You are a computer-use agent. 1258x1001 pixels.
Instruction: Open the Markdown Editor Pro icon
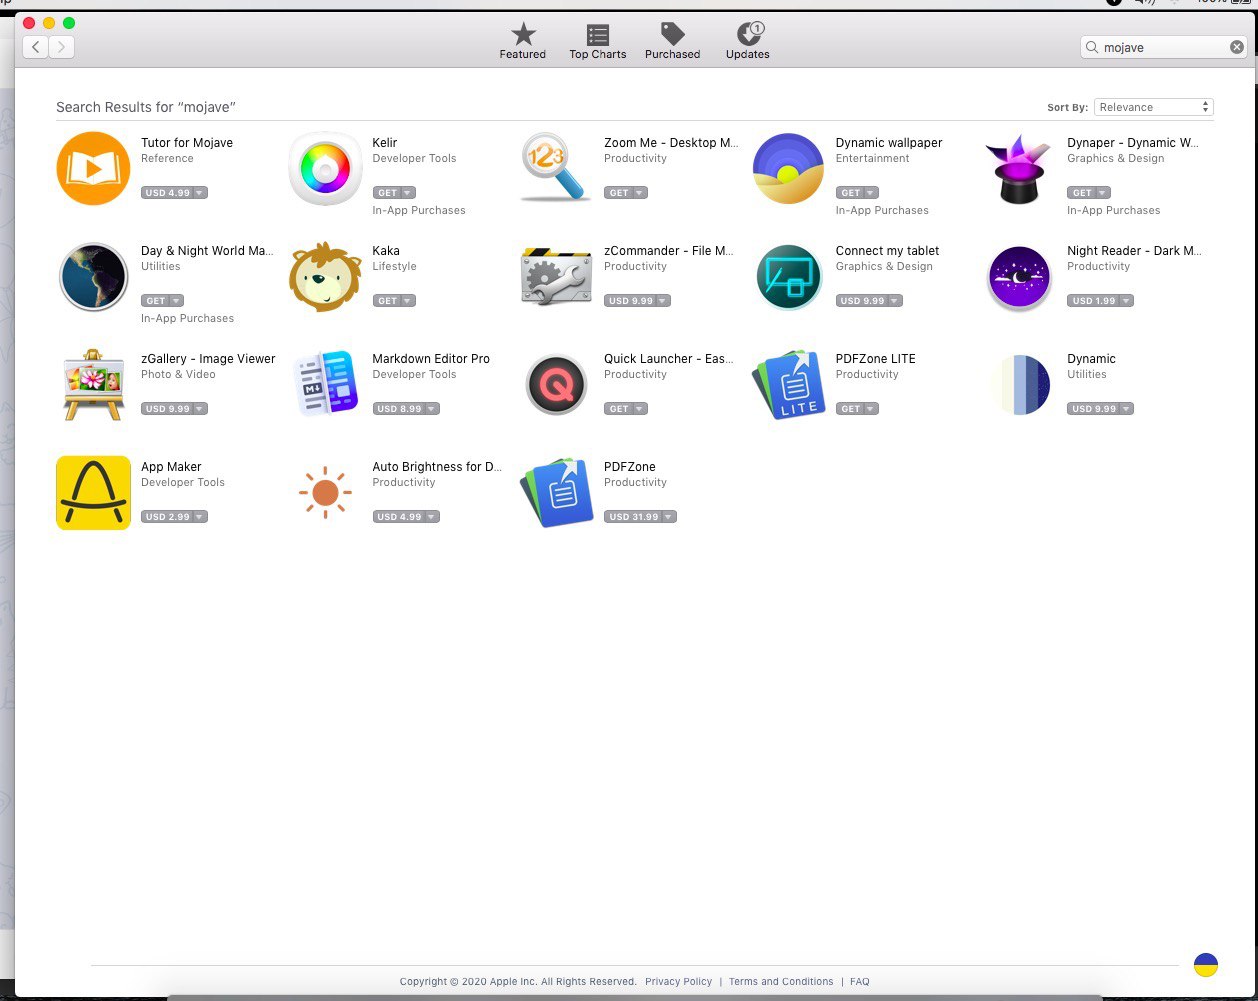pyautogui.click(x=325, y=383)
